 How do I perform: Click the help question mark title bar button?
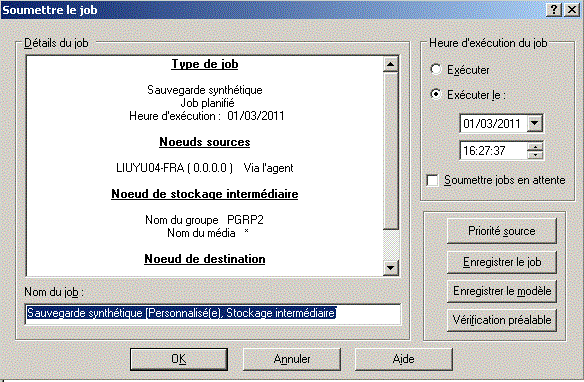pos(554,9)
